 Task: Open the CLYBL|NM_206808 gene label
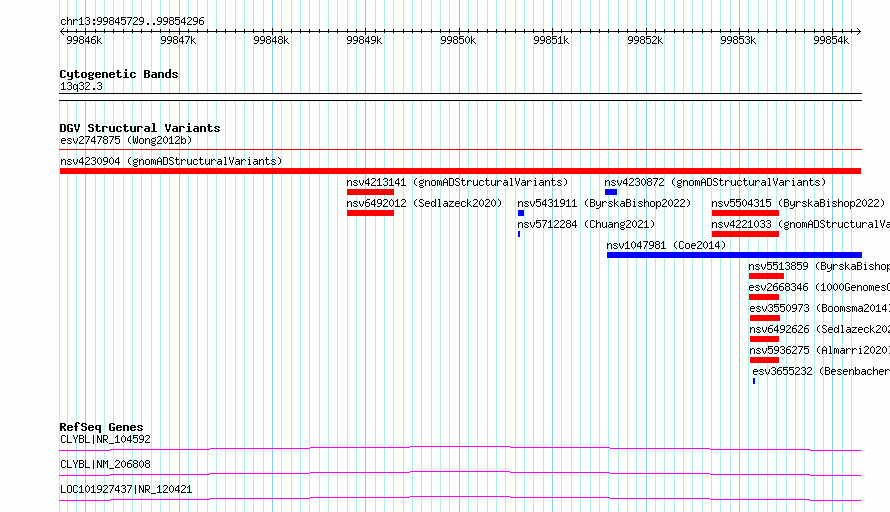pos(106,464)
